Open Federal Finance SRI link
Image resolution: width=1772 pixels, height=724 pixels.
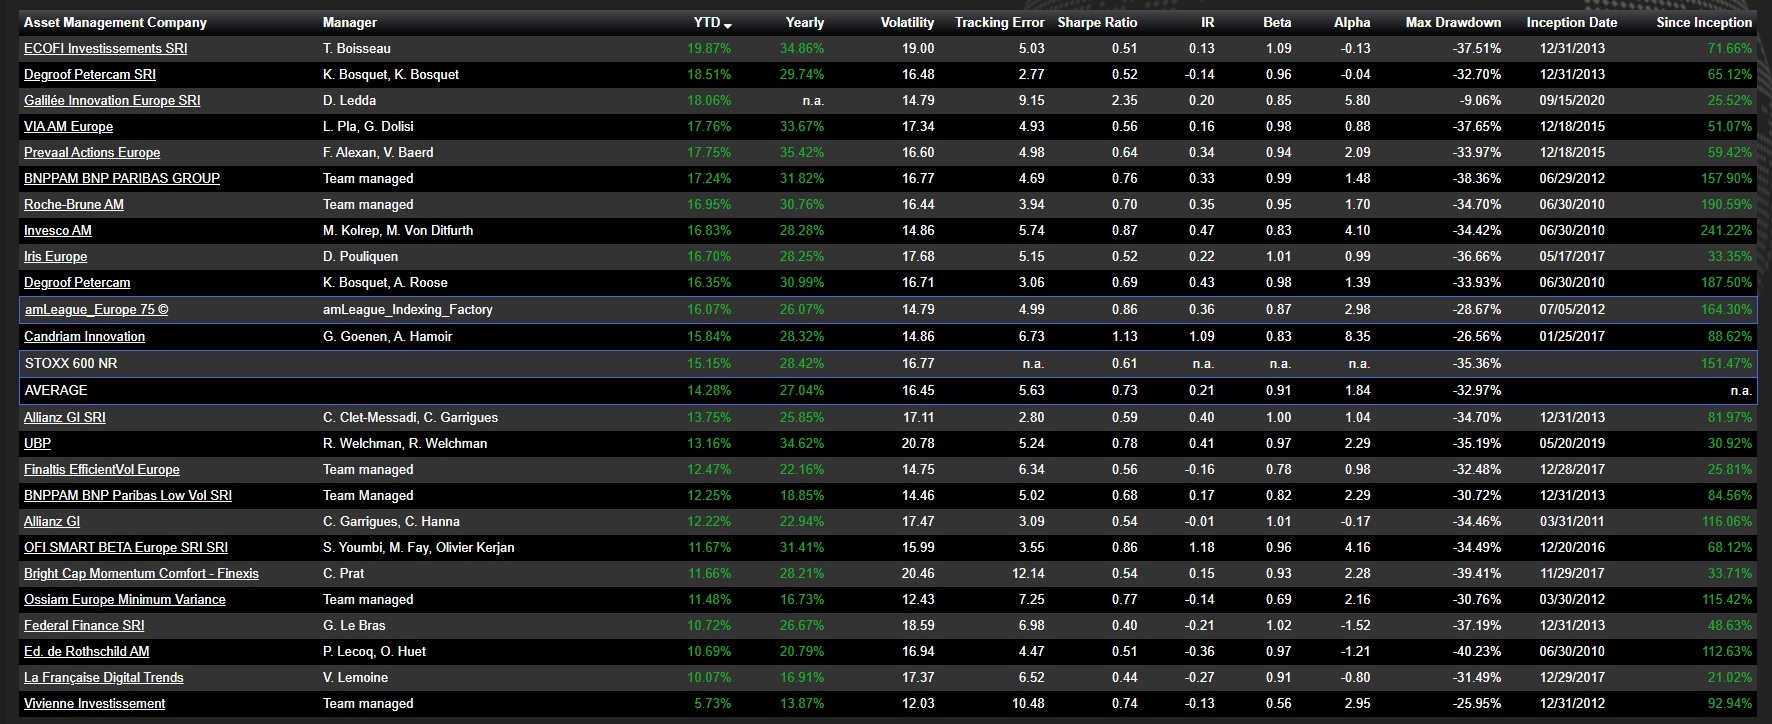point(84,625)
